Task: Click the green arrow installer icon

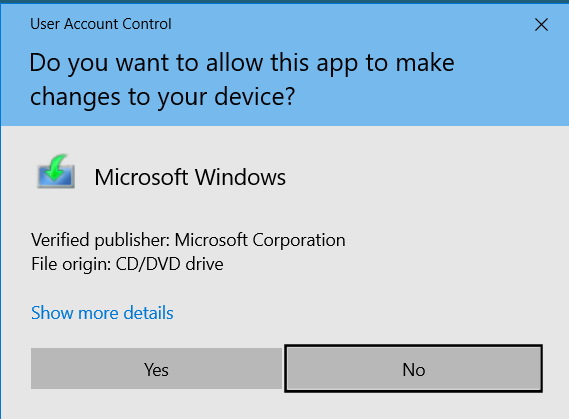Action: pyautogui.click(x=56, y=171)
